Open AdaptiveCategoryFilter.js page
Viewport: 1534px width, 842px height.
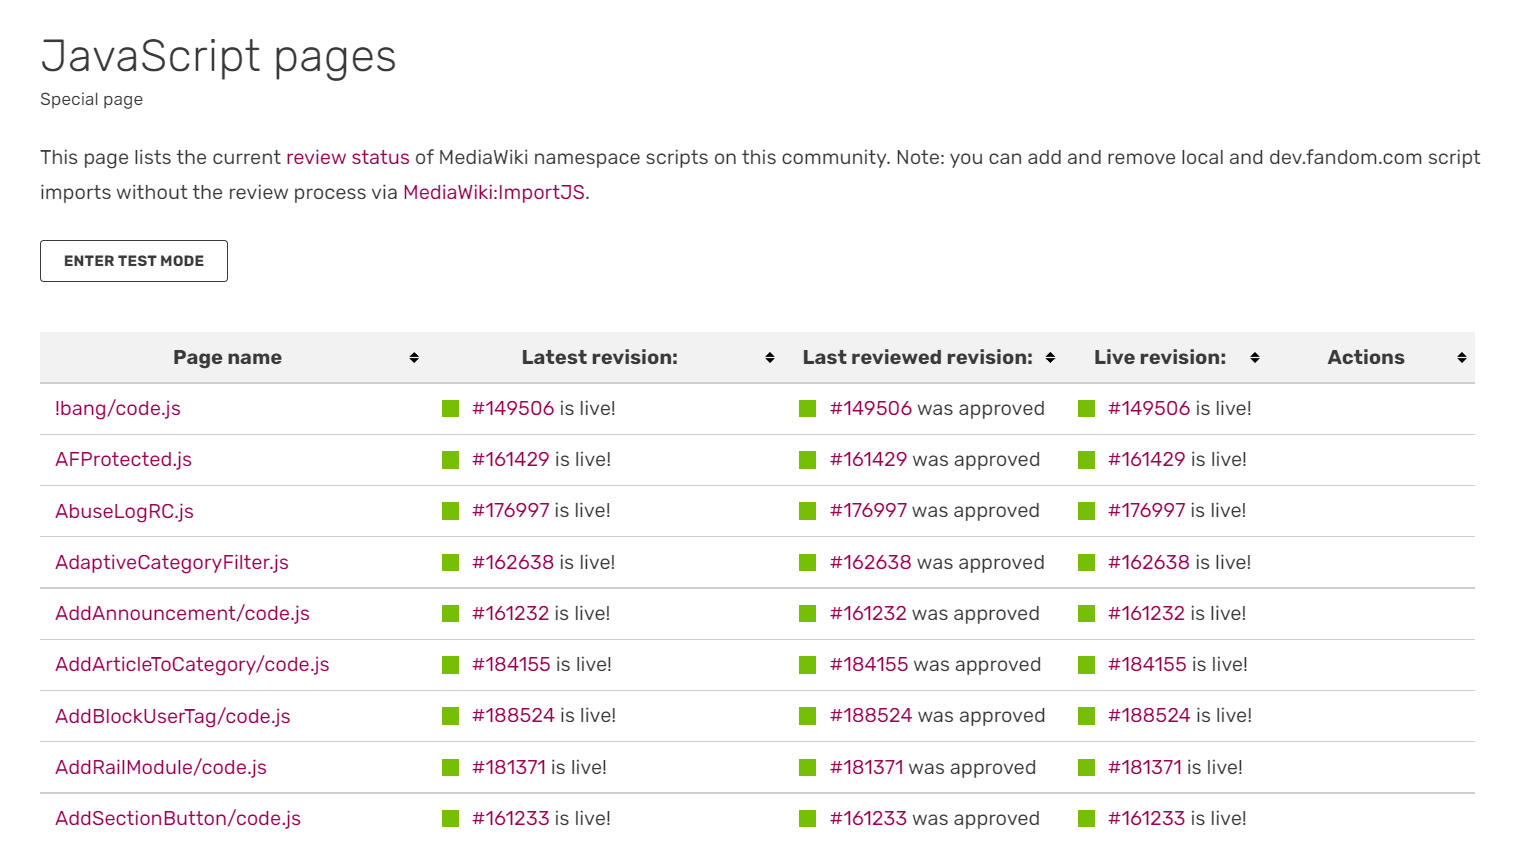172,562
